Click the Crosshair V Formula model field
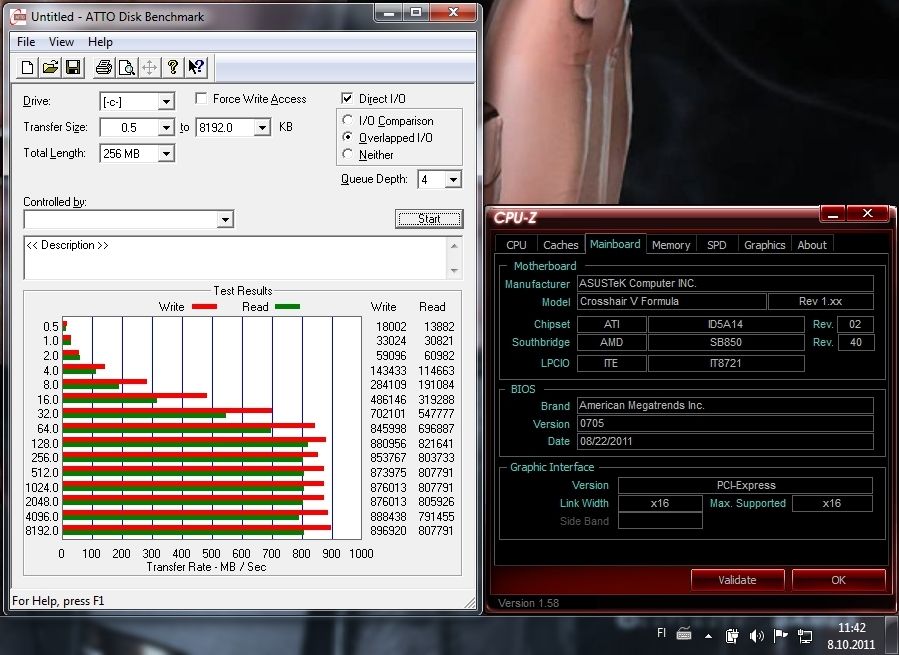 (671, 302)
